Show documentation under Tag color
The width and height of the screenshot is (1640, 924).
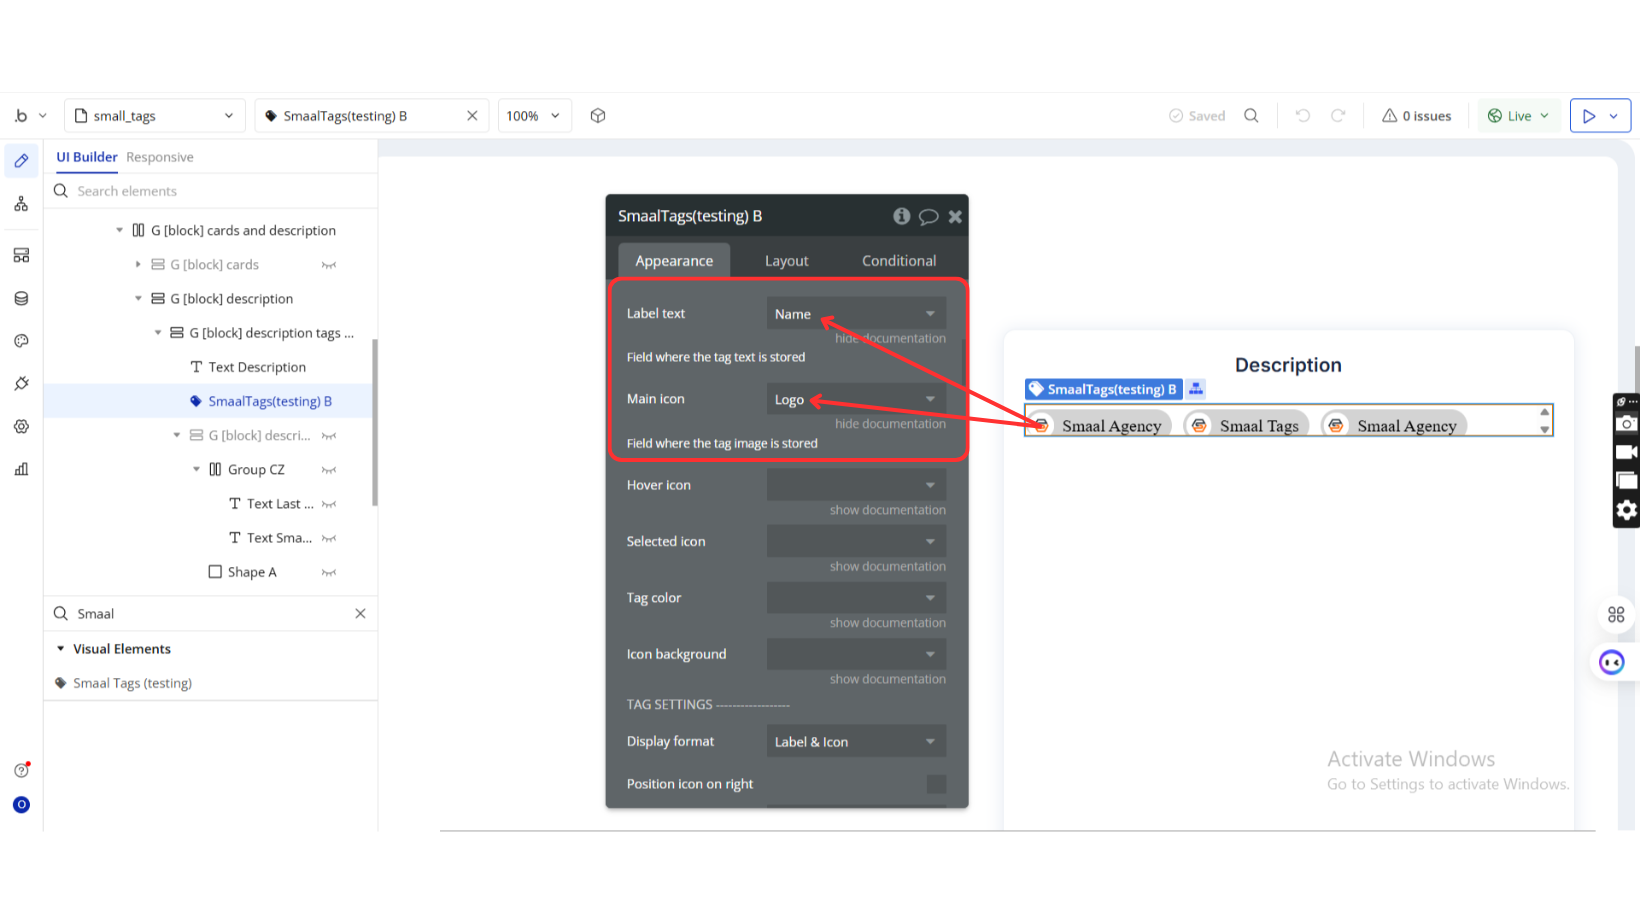click(x=887, y=623)
